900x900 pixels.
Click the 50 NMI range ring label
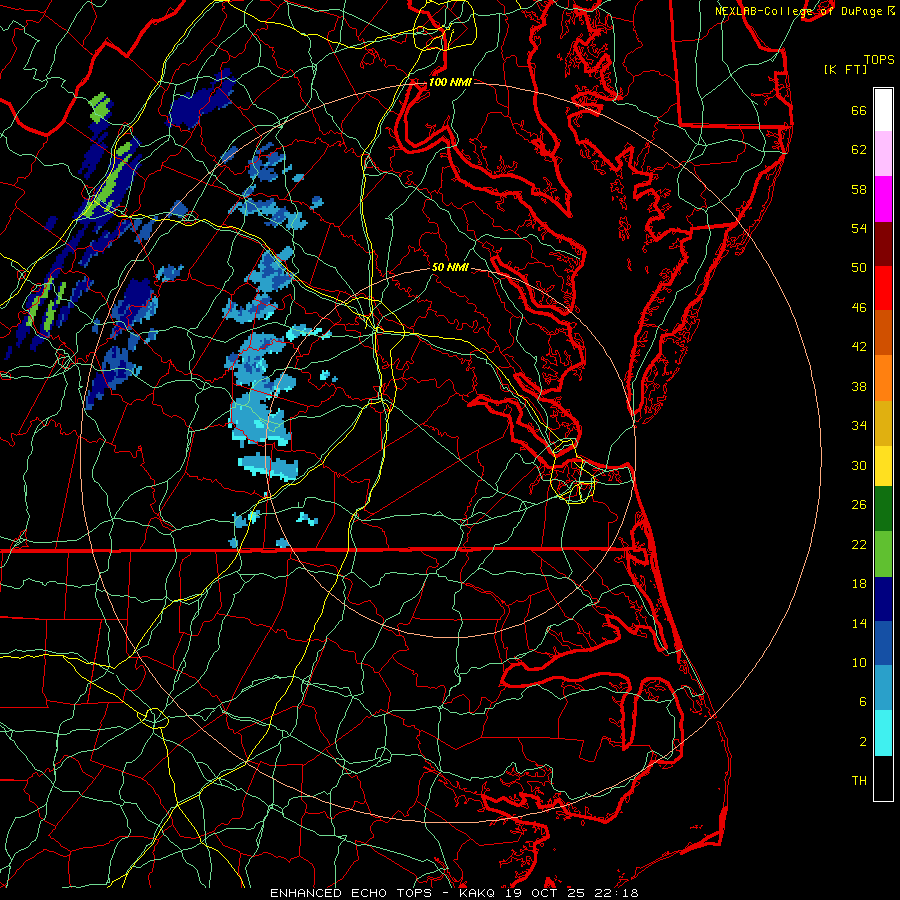pos(450,267)
